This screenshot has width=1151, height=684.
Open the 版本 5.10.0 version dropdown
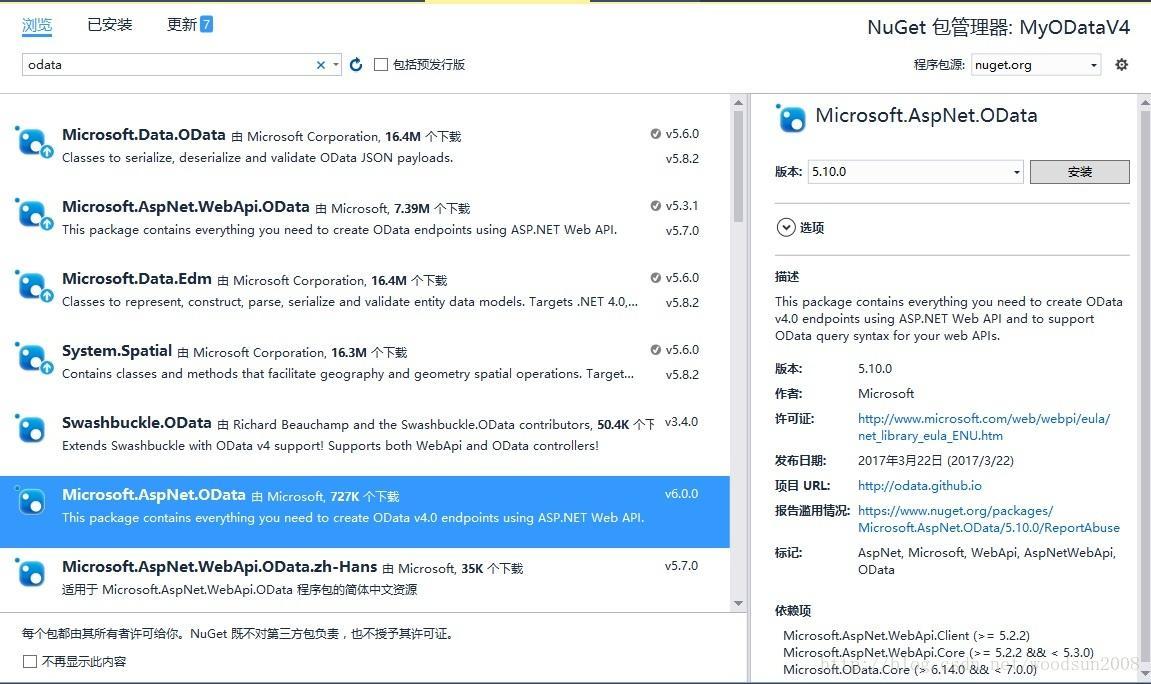pyautogui.click(x=915, y=172)
